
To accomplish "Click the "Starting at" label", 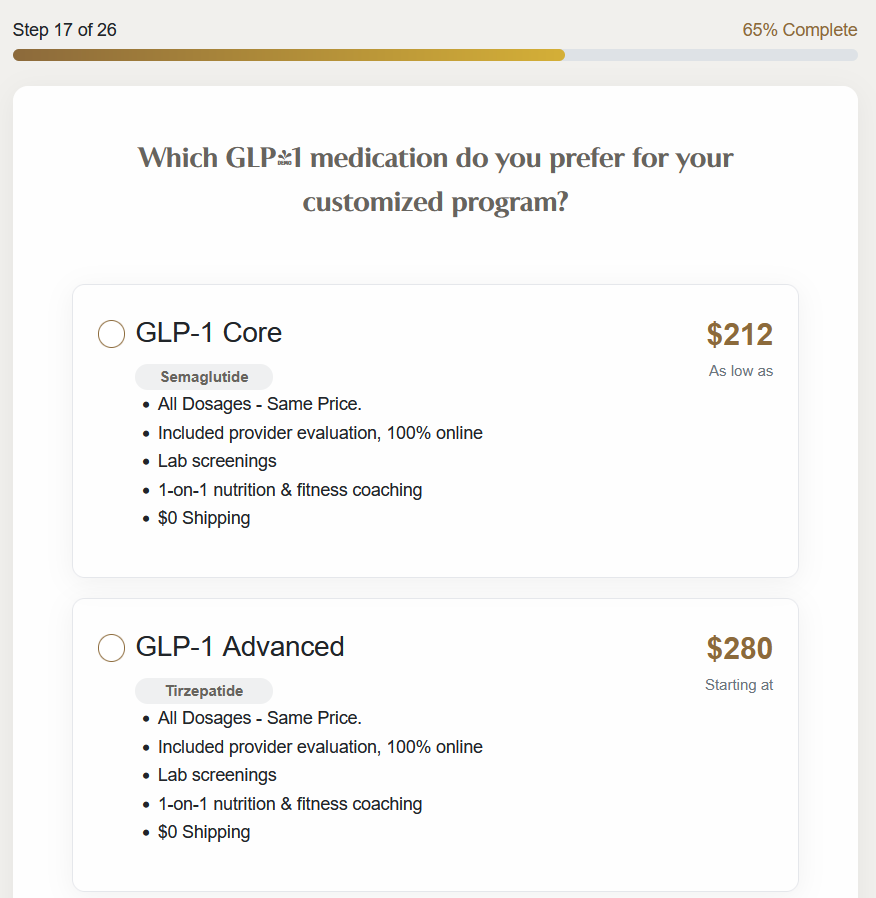I will coord(739,685).
